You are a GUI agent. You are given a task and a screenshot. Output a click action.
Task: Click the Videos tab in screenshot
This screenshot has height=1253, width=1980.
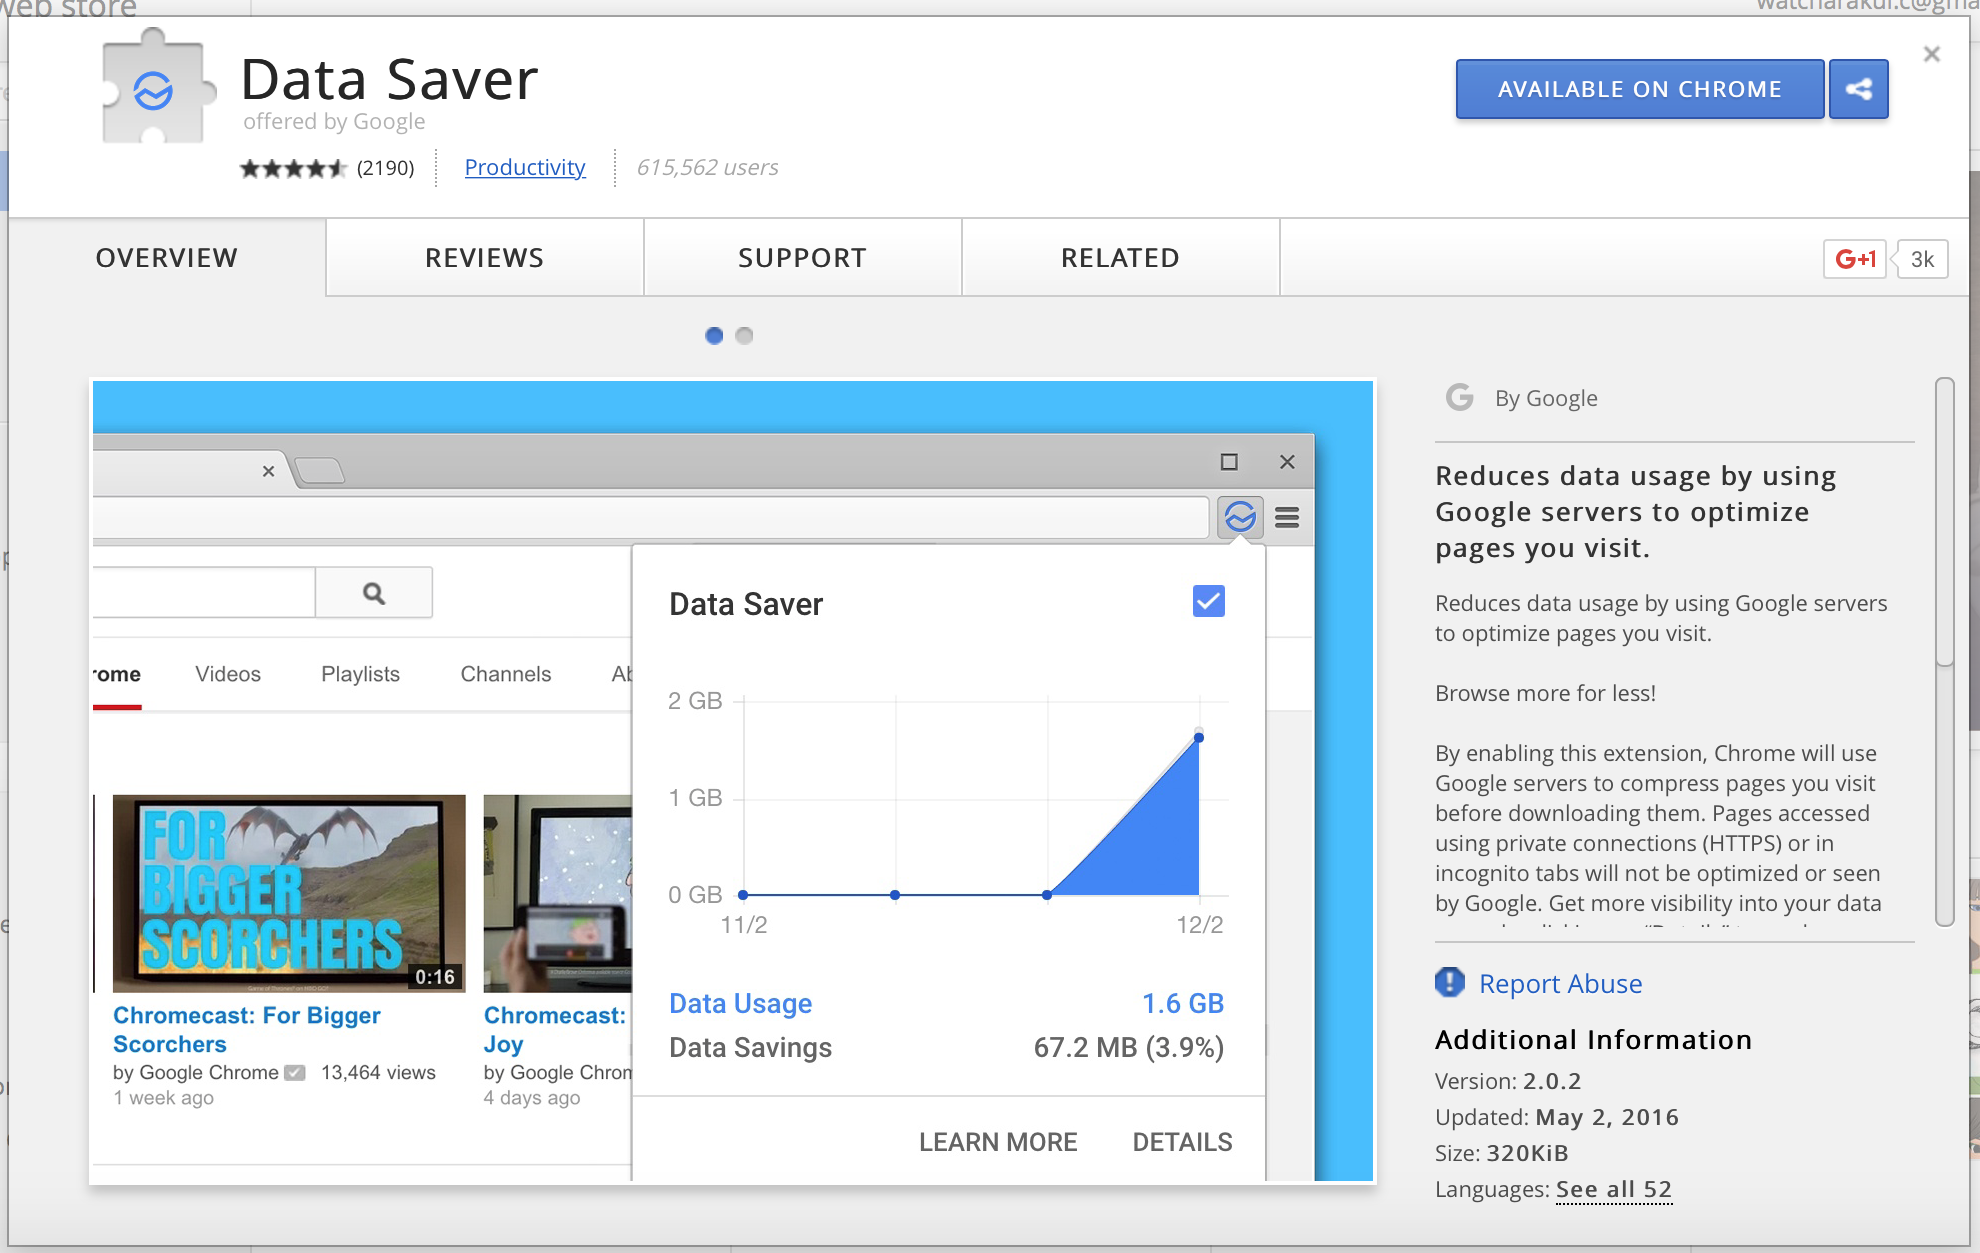pyautogui.click(x=228, y=674)
